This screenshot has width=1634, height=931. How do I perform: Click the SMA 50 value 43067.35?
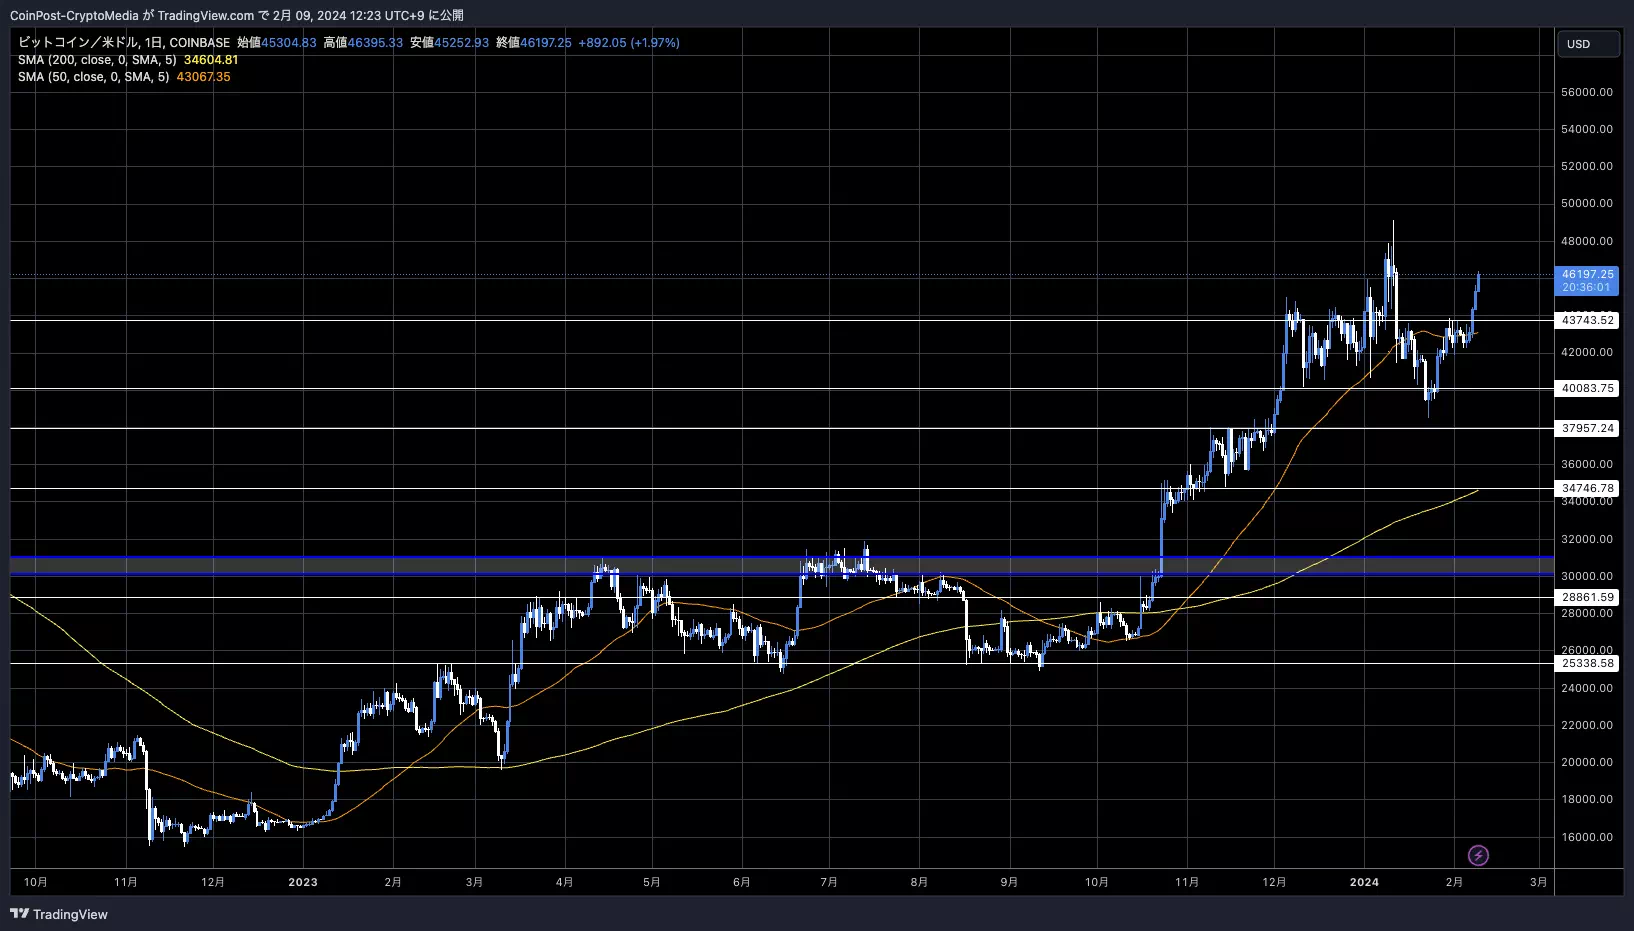click(203, 77)
